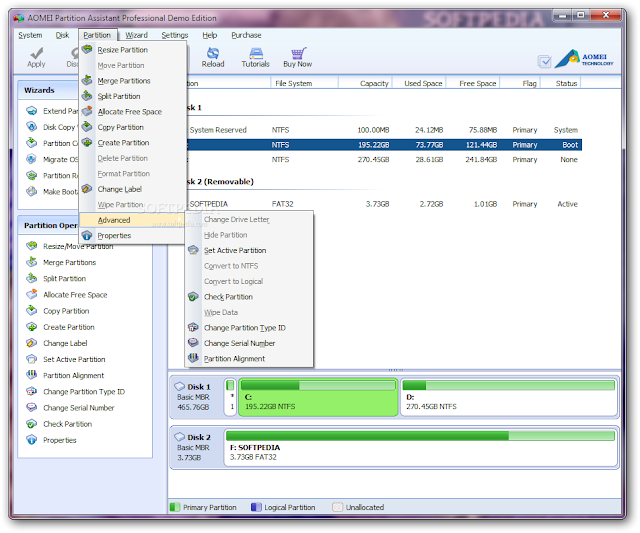Click the Allocate Free Space menu icon
Viewport: 640px width, 533px height.
pos(87,111)
